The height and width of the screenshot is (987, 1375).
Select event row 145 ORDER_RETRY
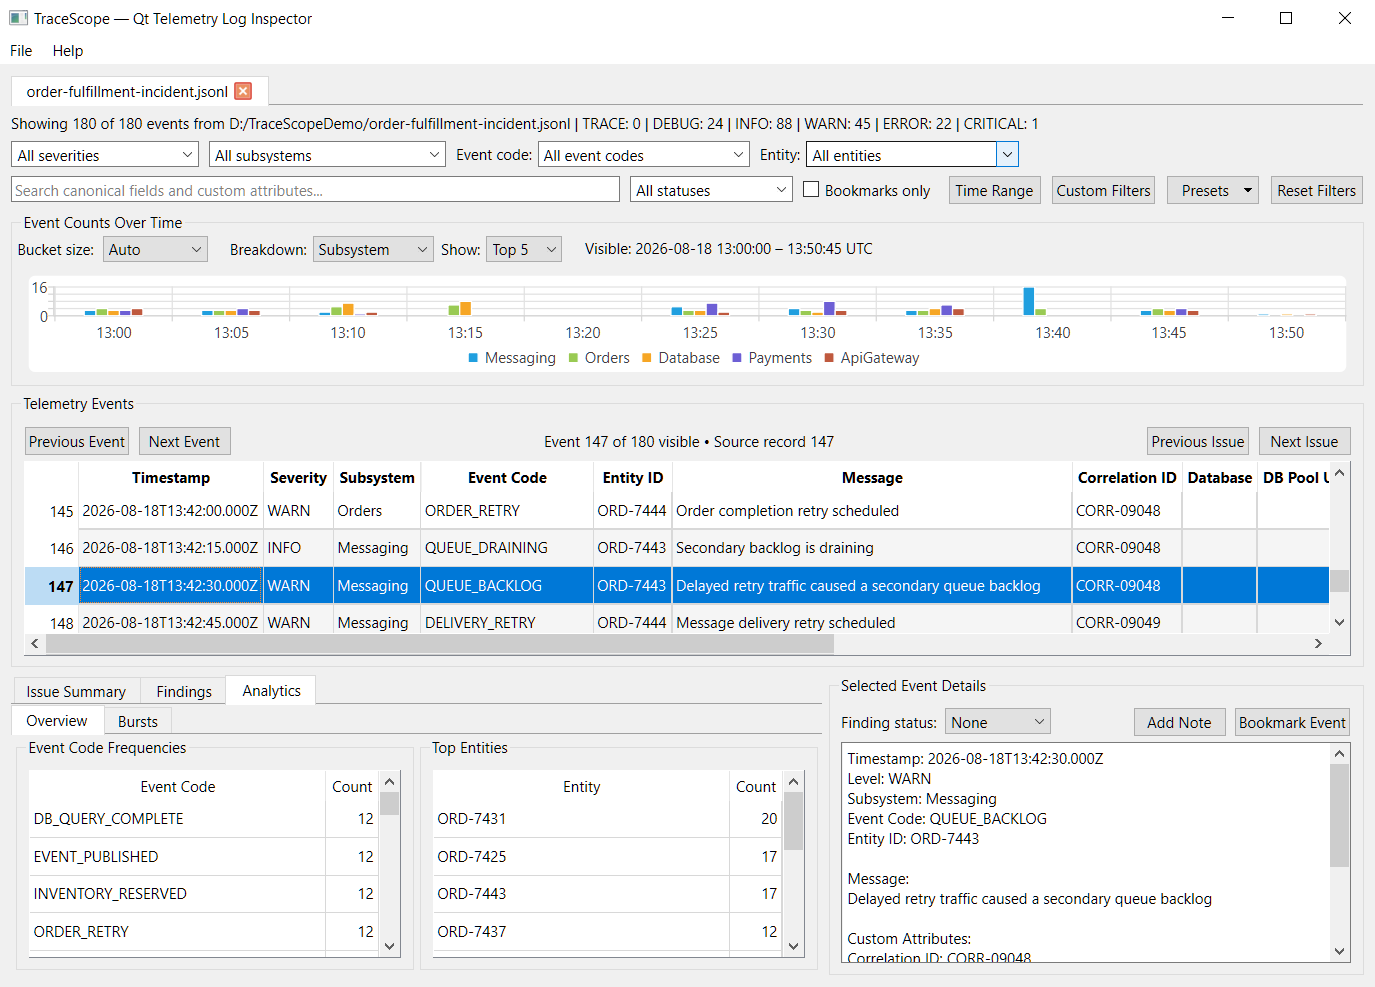click(x=677, y=510)
